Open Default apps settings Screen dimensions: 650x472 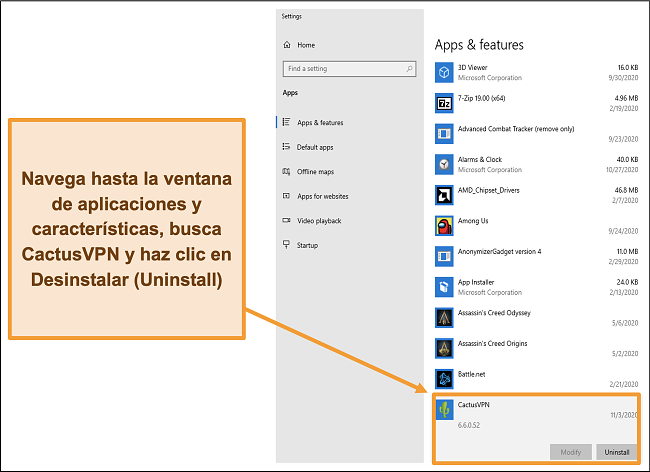(315, 147)
